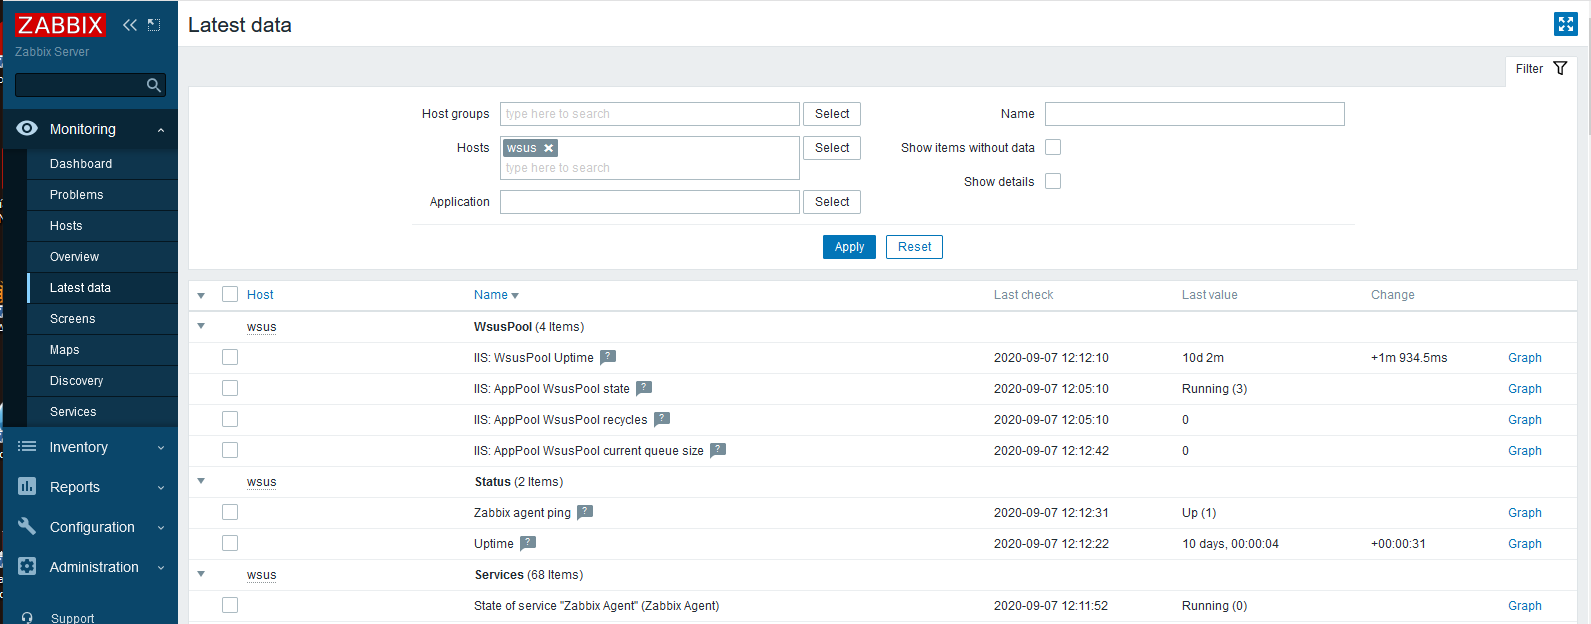Image resolution: width=1591 pixels, height=624 pixels.
Task: Expand the Administration menu chevron
Action: (x=161, y=568)
